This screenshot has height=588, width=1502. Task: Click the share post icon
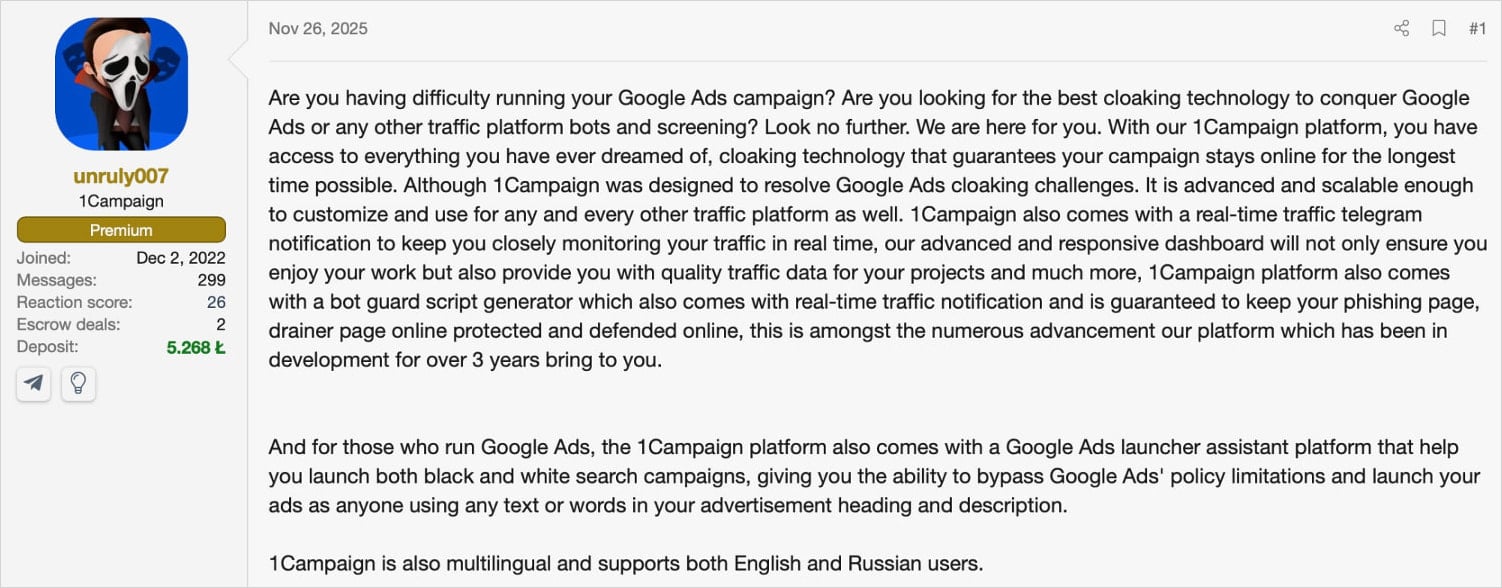click(x=1401, y=28)
